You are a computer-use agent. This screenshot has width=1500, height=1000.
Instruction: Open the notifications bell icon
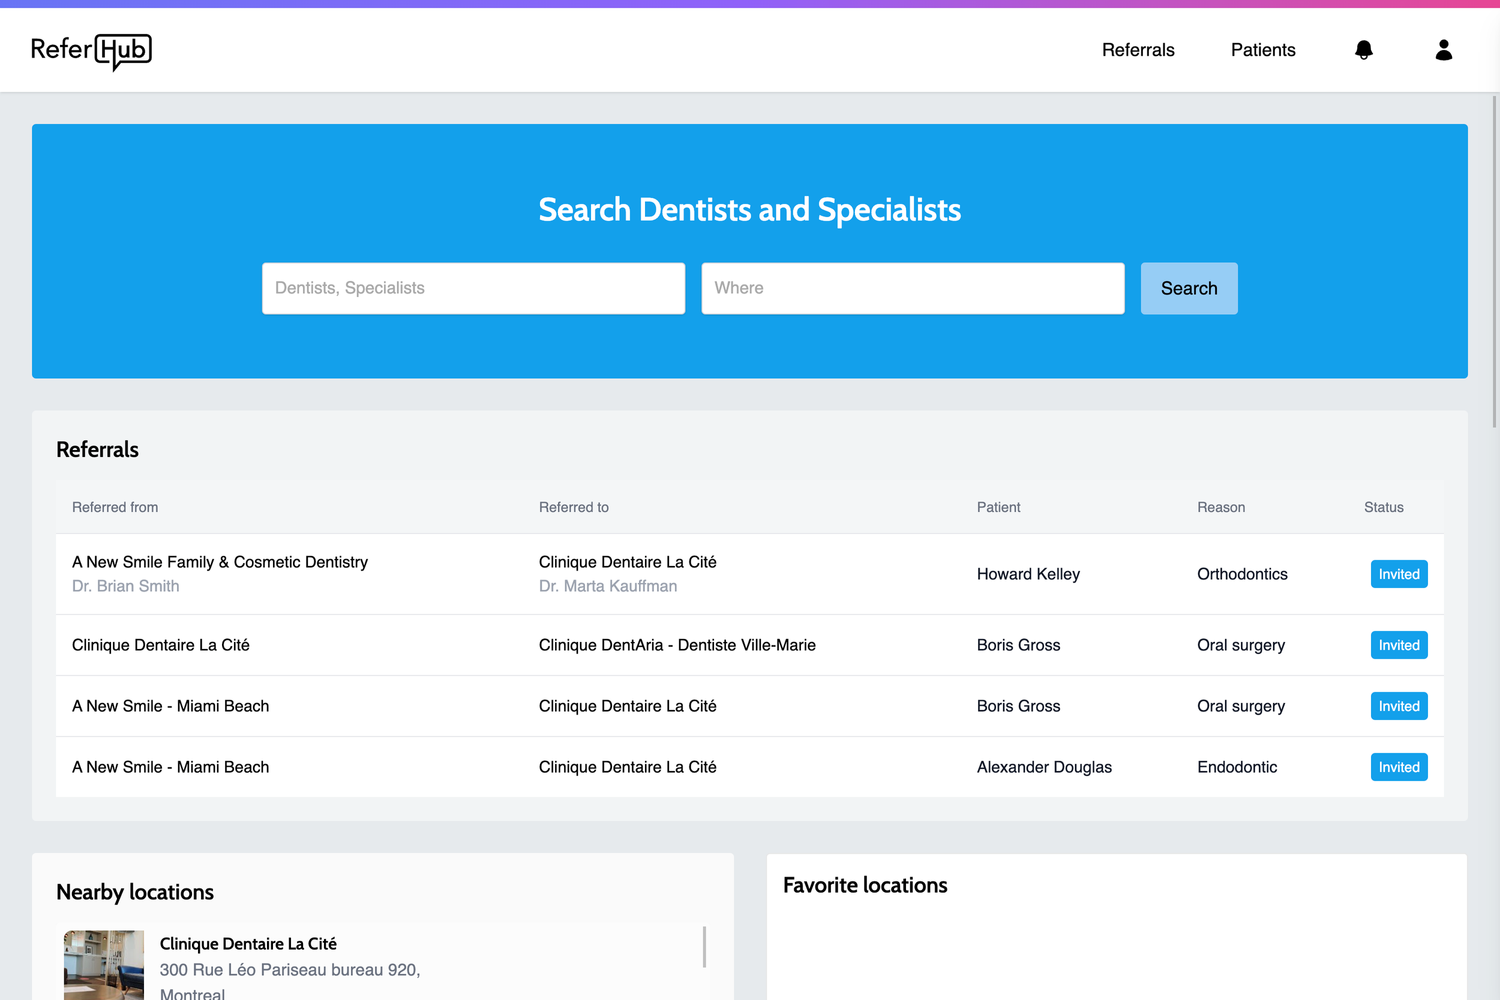[x=1364, y=50]
